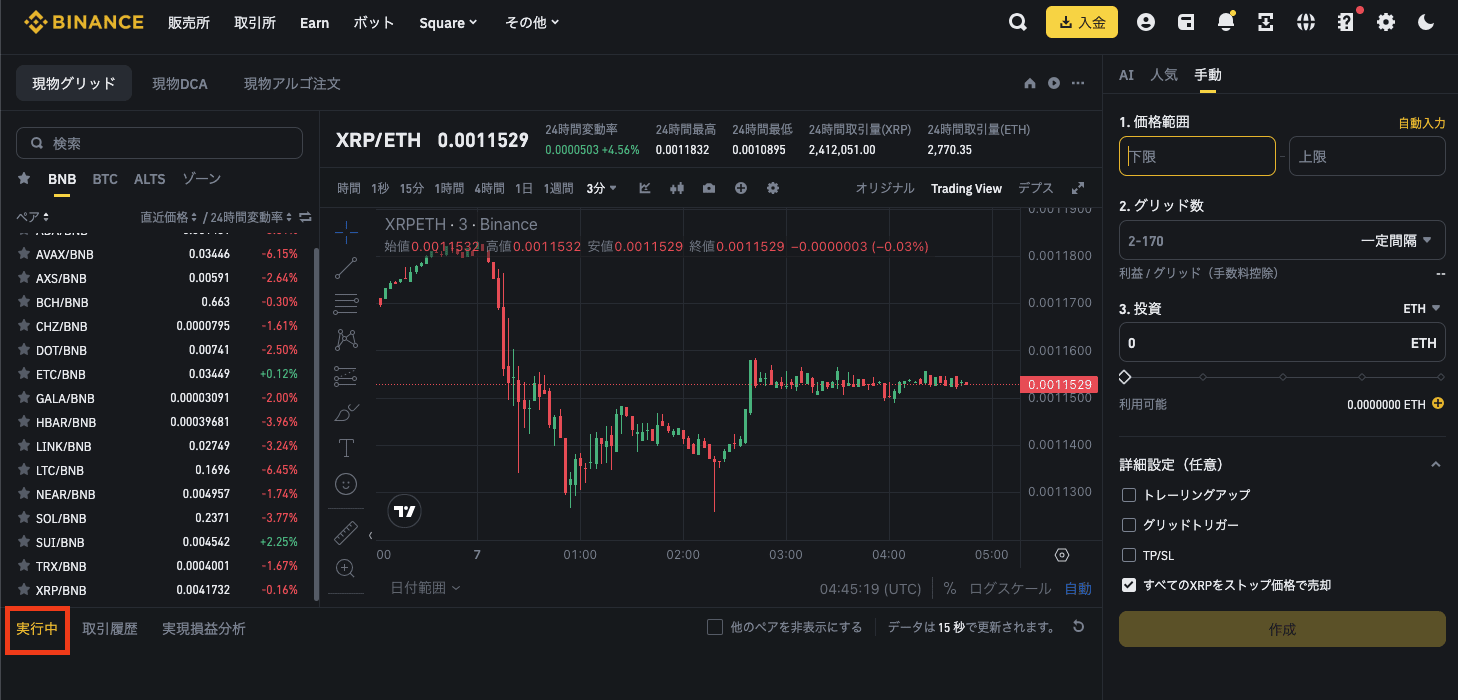Open the account profile icon
1458x700 pixels.
[1146, 22]
